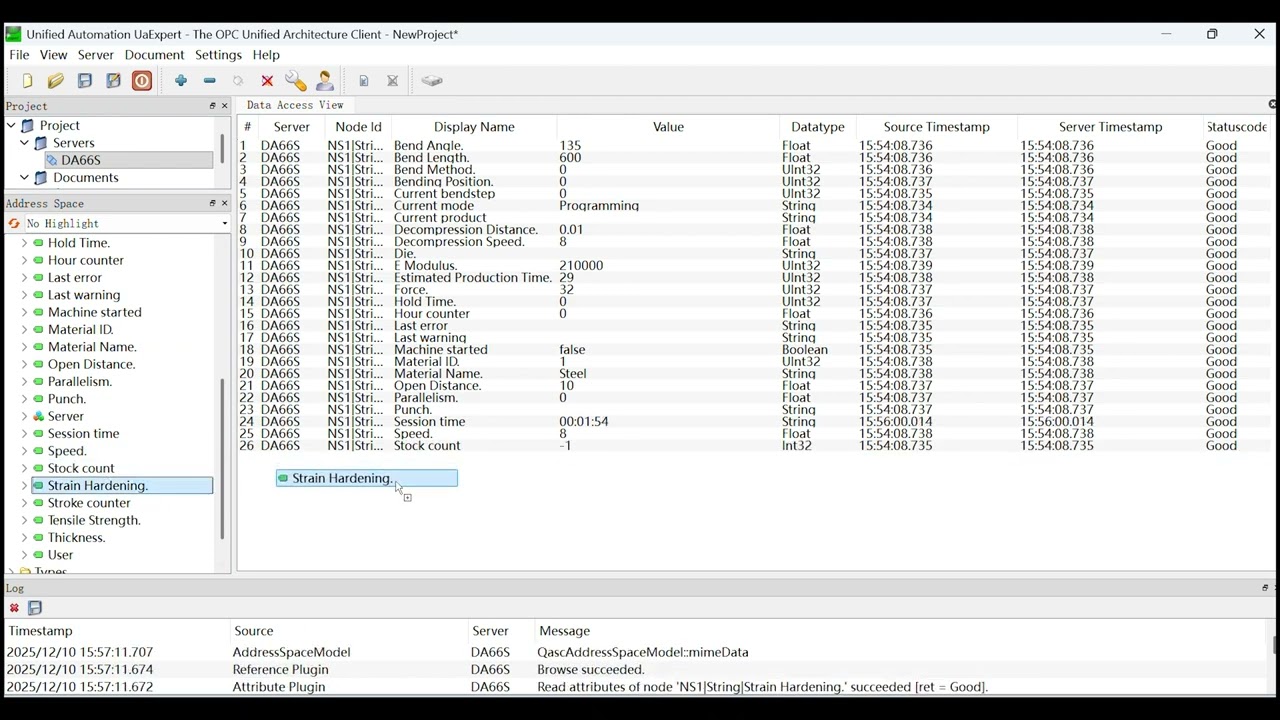The image size is (1280, 720).
Task: Click the 210000 value for E Modulus.
Action: pyautogui.click(x=581, y=266)
